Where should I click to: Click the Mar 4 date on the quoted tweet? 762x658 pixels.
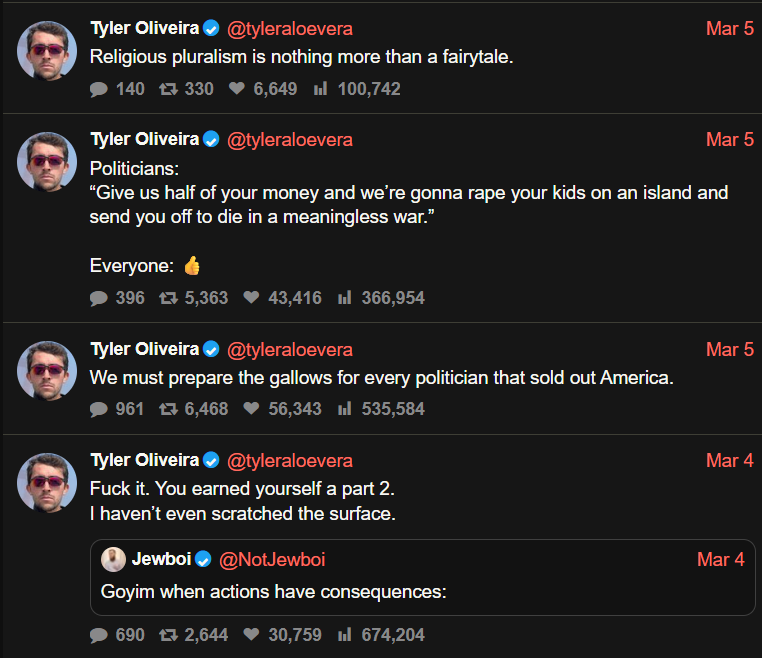click(x=720, y=560)
